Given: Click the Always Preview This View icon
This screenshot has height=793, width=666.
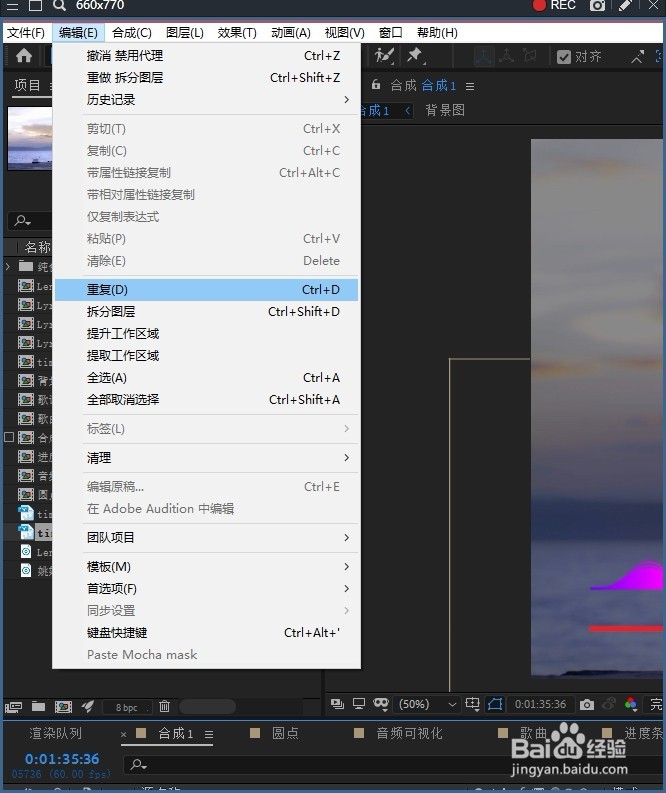Looking at the screenshot, I should [337, 703].
